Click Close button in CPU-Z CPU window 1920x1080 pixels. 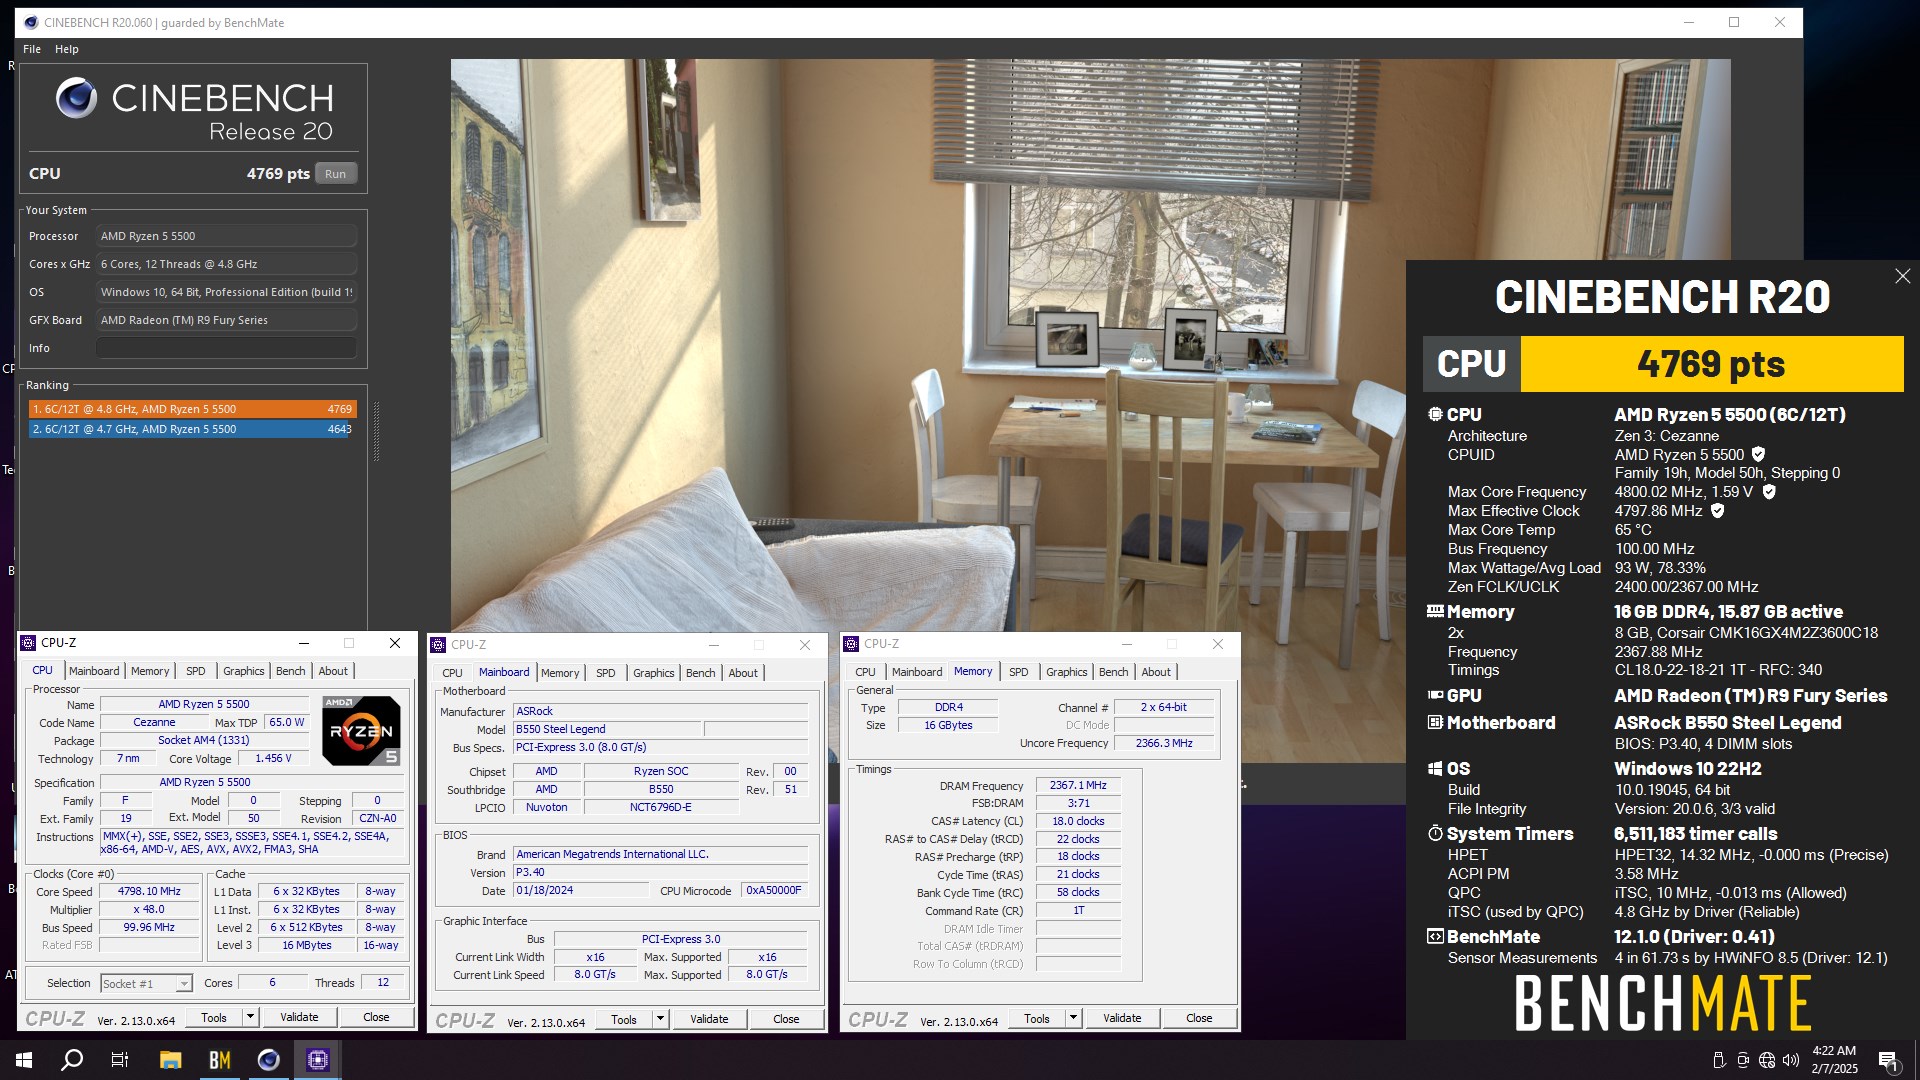376,1017
